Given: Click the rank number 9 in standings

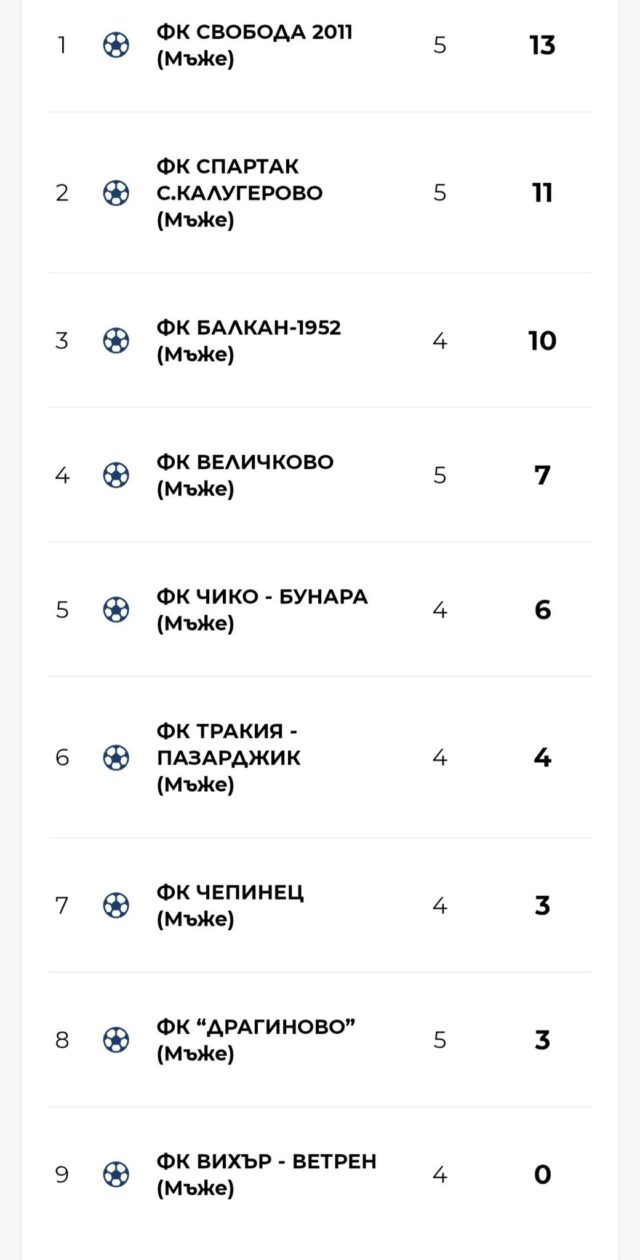Looking at the screenshot, I should click(62, 1174).
